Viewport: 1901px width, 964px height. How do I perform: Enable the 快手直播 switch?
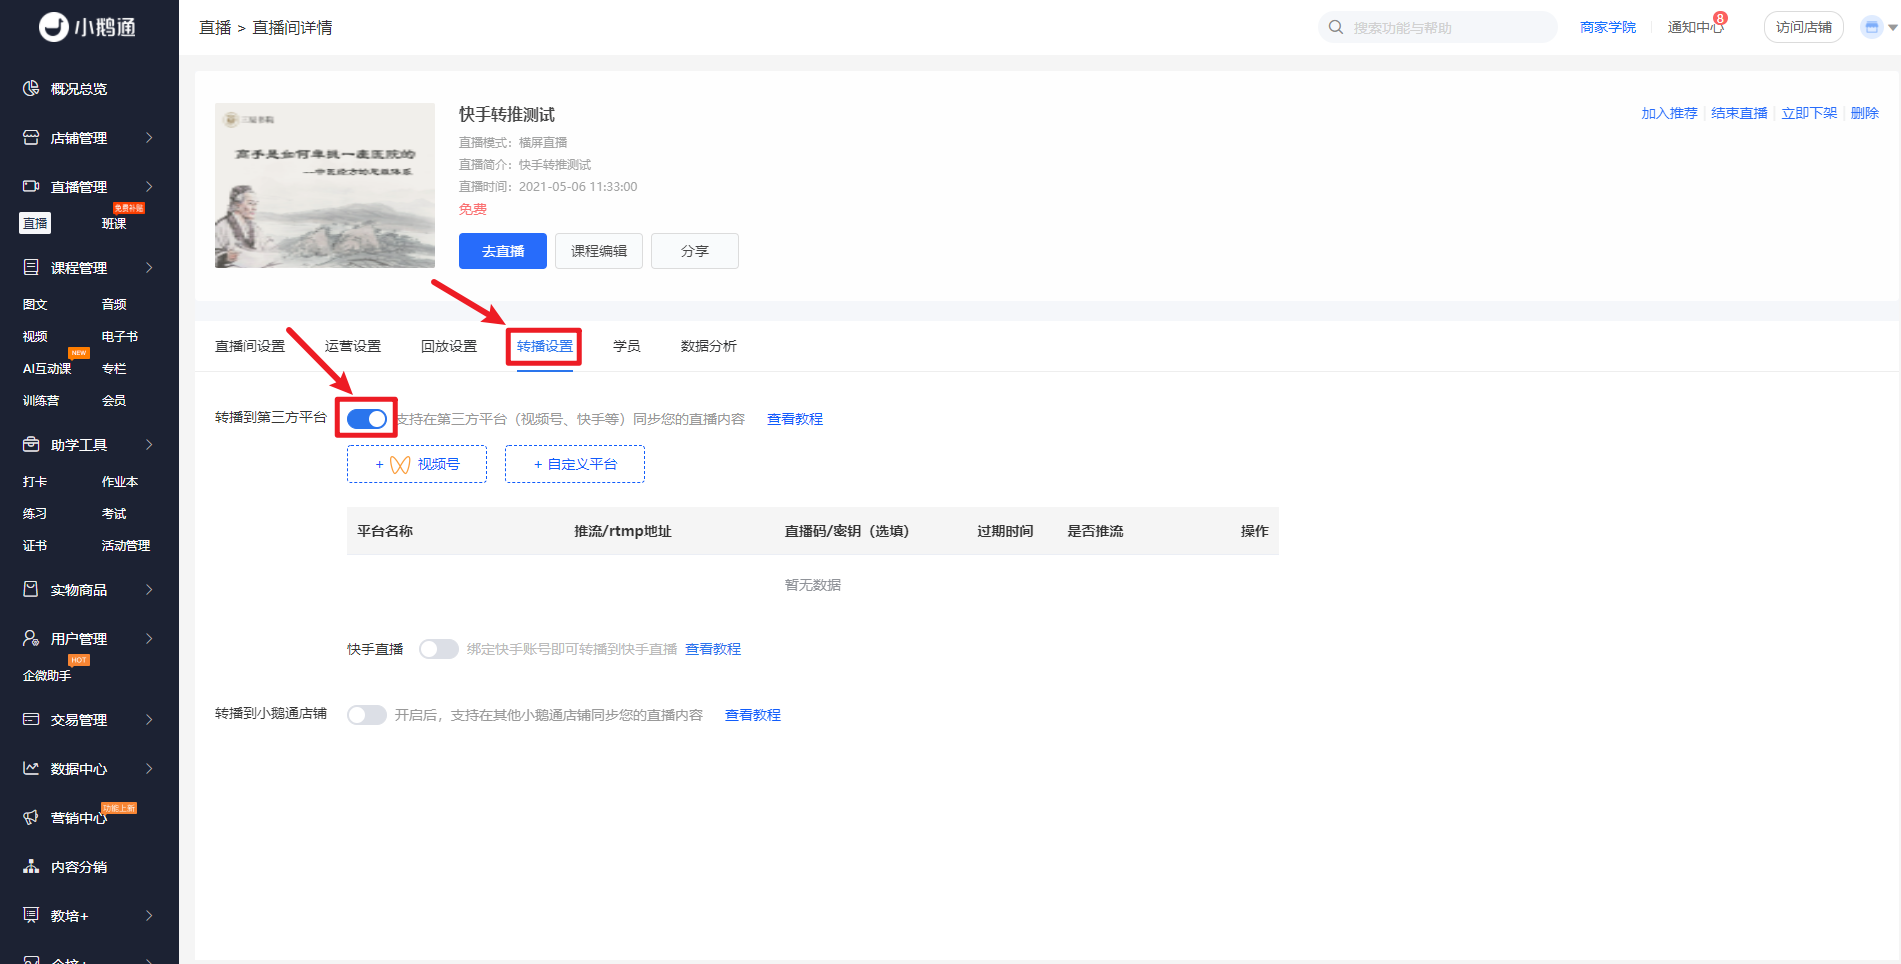pyautogui.click(x=438, y=649)
